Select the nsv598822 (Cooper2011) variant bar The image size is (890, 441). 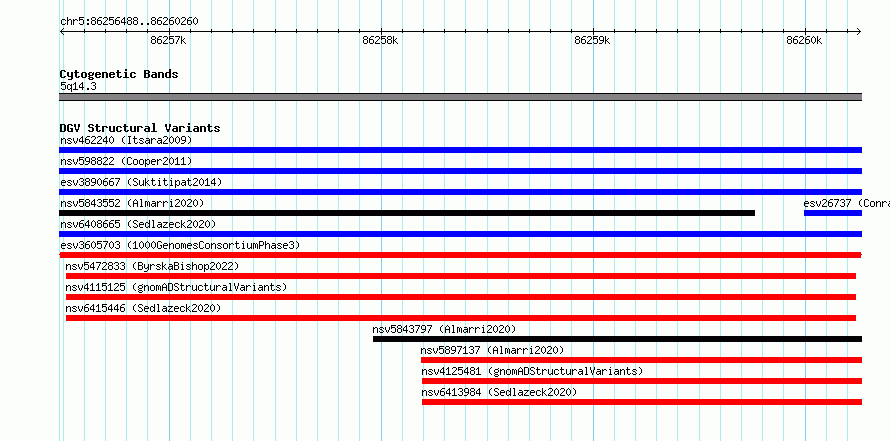pos(460,171)
